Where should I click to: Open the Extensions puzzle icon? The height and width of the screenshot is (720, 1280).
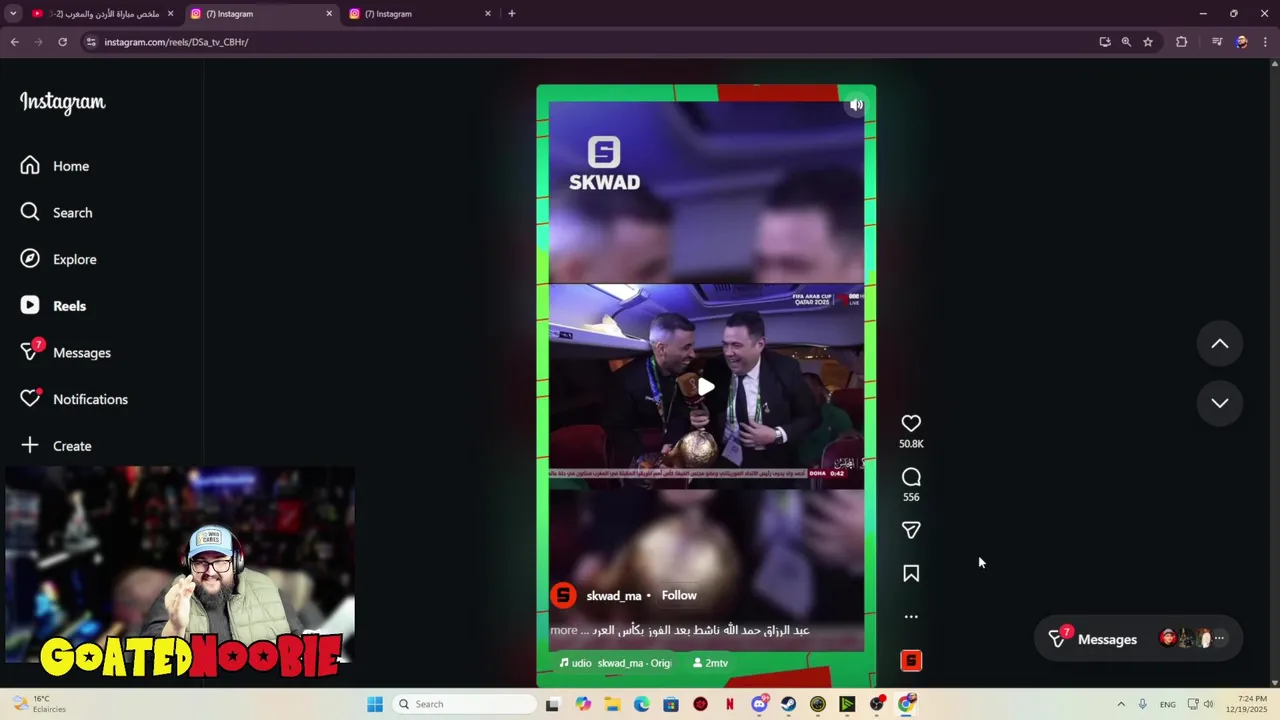pyautogui.click(x=1182, y=42)
